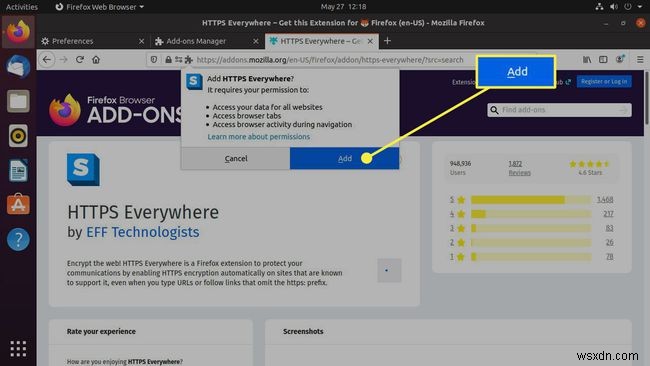Open the 83 three-star reviews count
This screenshot has height=366, width=650.
(x=609, y=228)
